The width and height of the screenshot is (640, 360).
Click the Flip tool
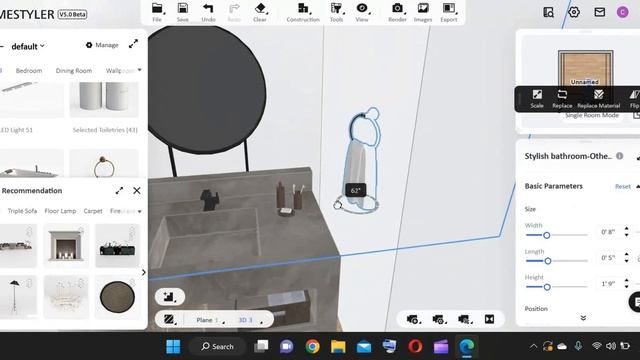tap(634, 99)
